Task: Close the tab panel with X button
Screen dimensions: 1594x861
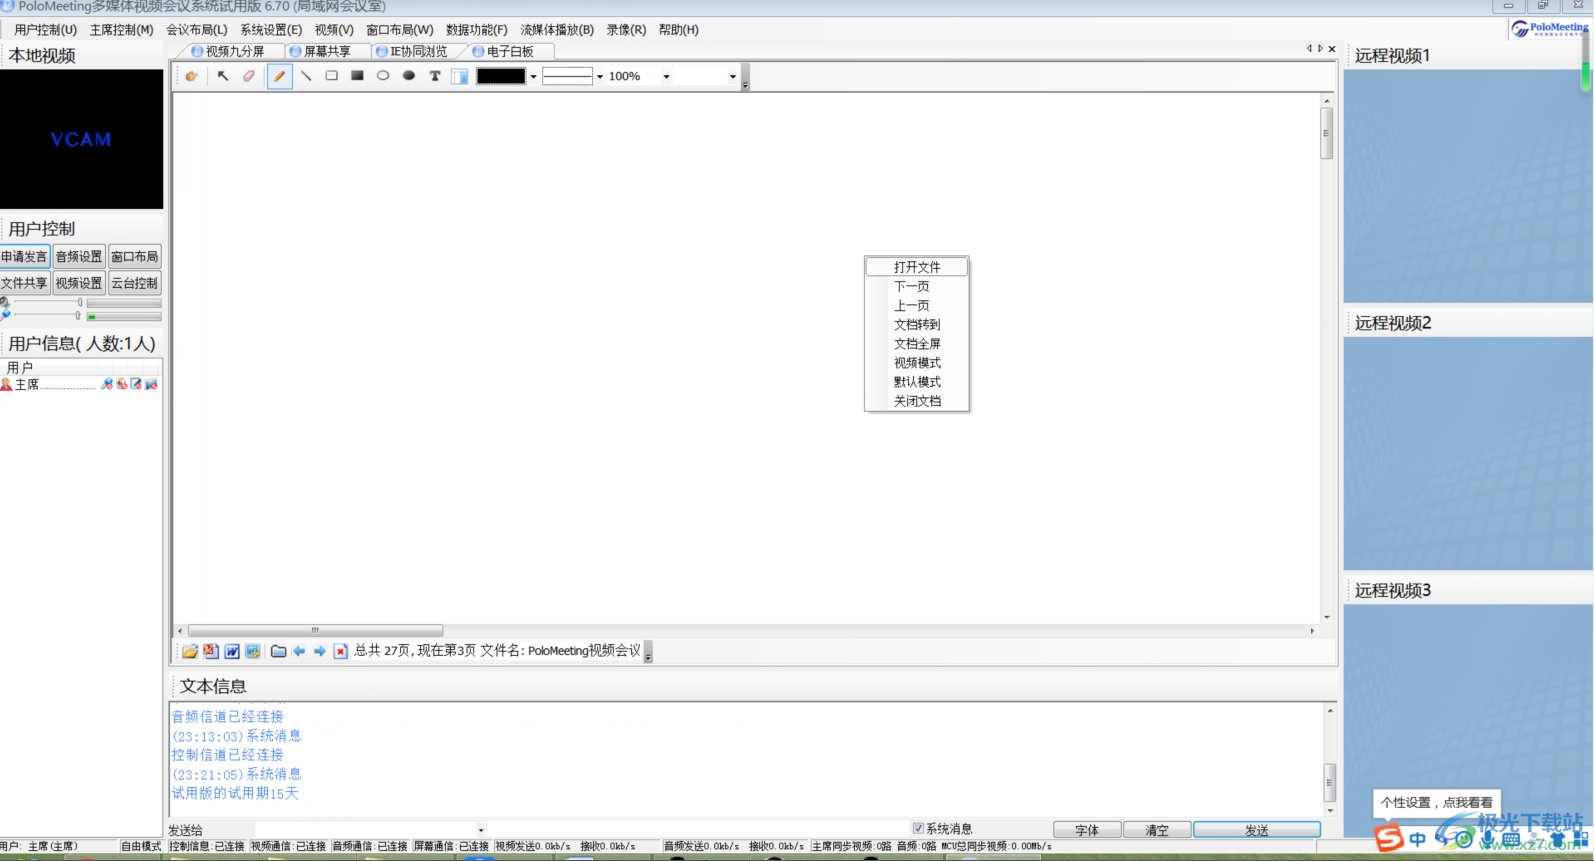Action: coord(1332,48)
